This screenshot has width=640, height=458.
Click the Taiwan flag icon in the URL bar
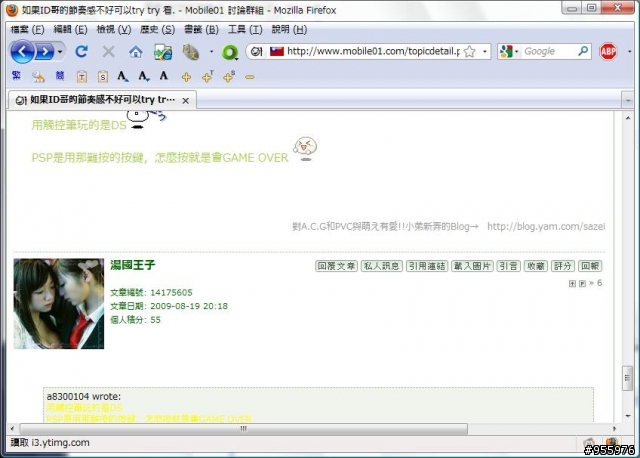(277, 51)
